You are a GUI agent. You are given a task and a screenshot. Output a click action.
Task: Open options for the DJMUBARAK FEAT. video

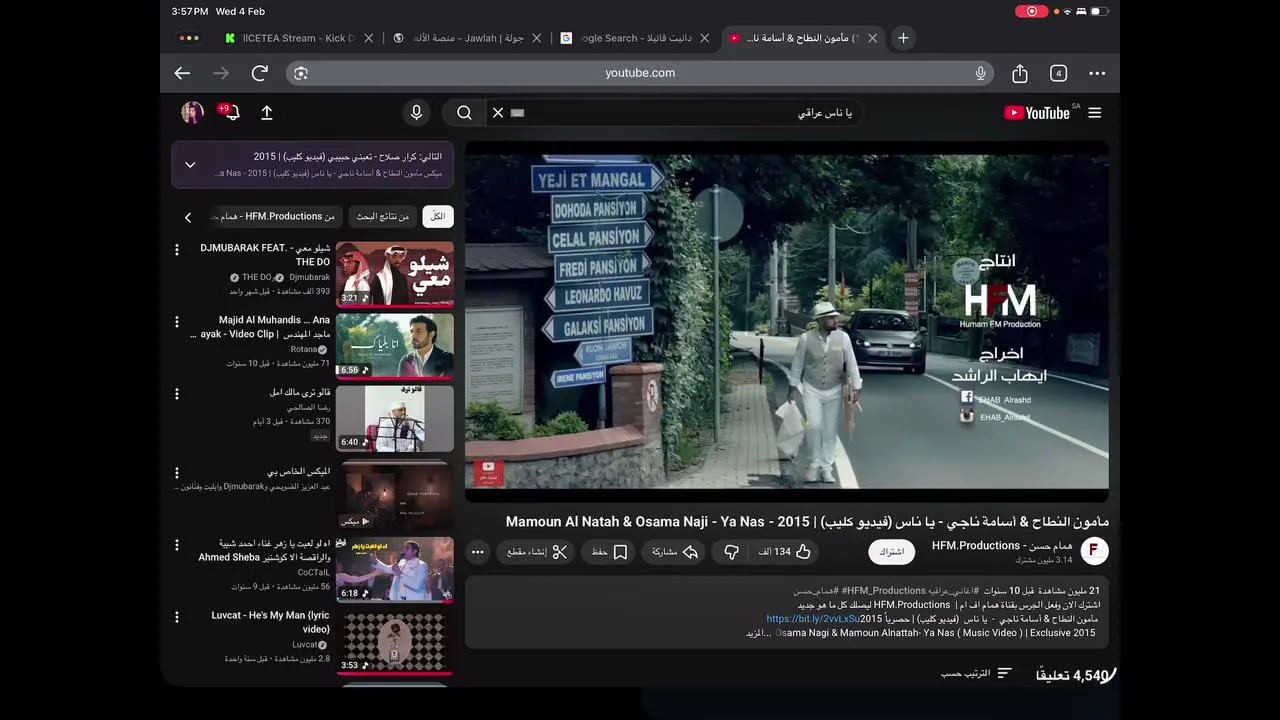coord(177,249)
